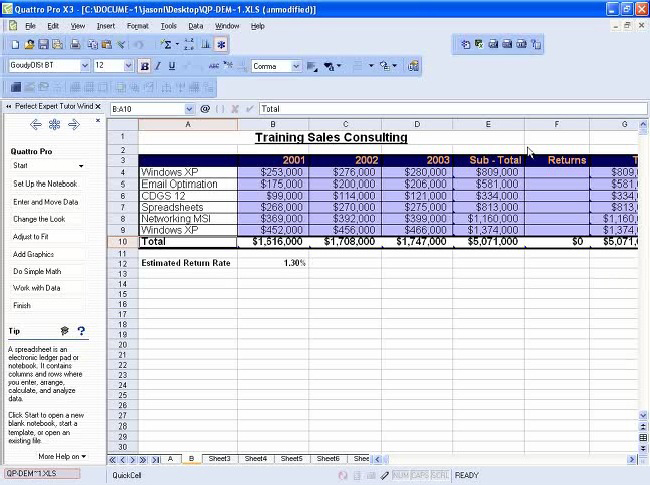Click the @ function icon in input line
The width and height of the screenshot is (650, 485).
[x=205, y=109]
